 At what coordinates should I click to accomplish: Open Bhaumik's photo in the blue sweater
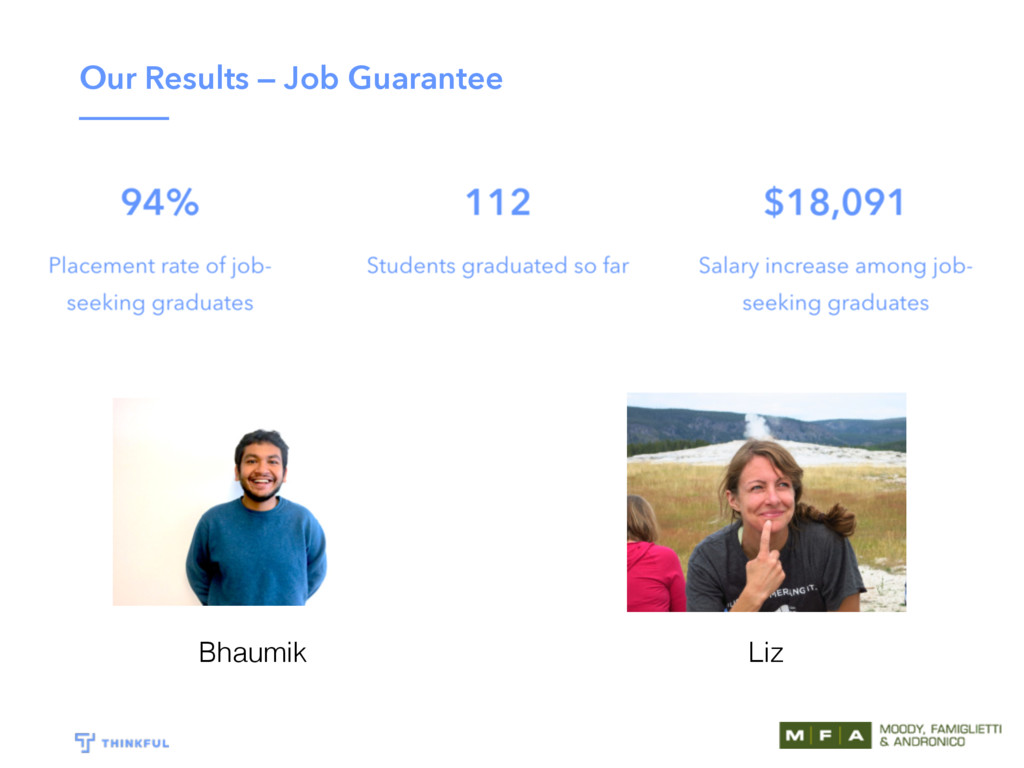click(x=220, y=502)
